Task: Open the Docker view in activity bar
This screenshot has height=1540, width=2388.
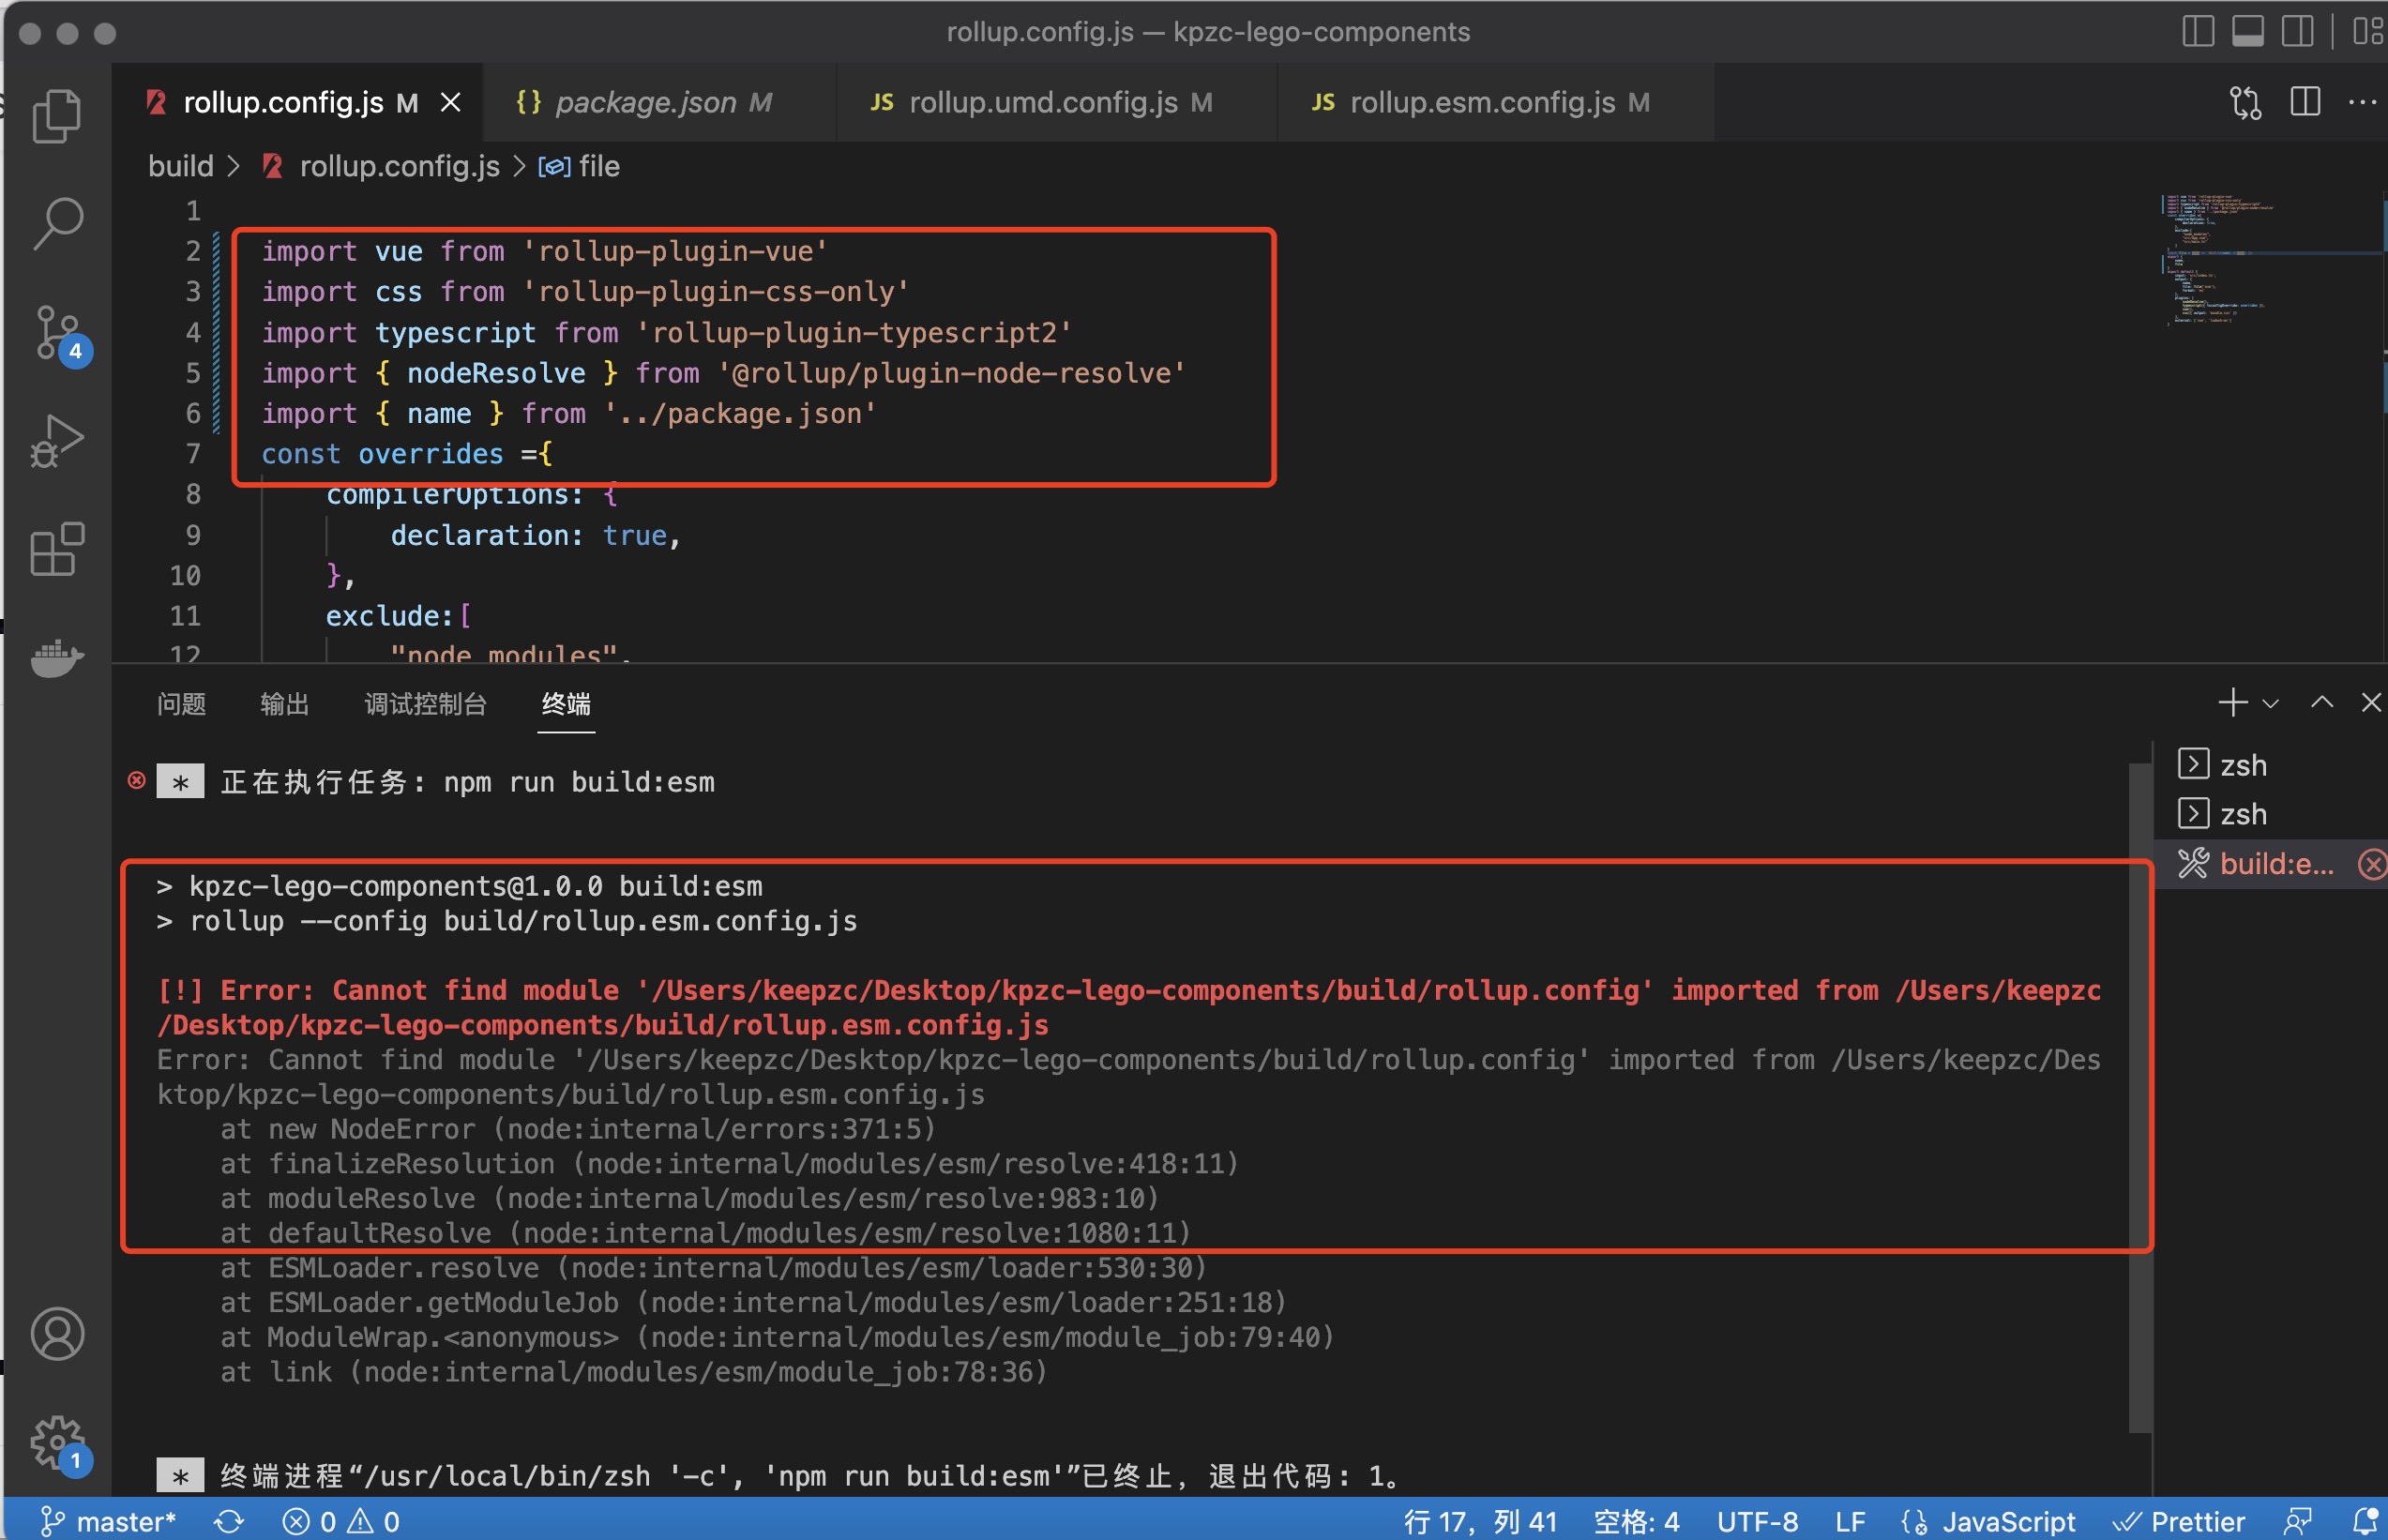Action: [x=57, y=657]
